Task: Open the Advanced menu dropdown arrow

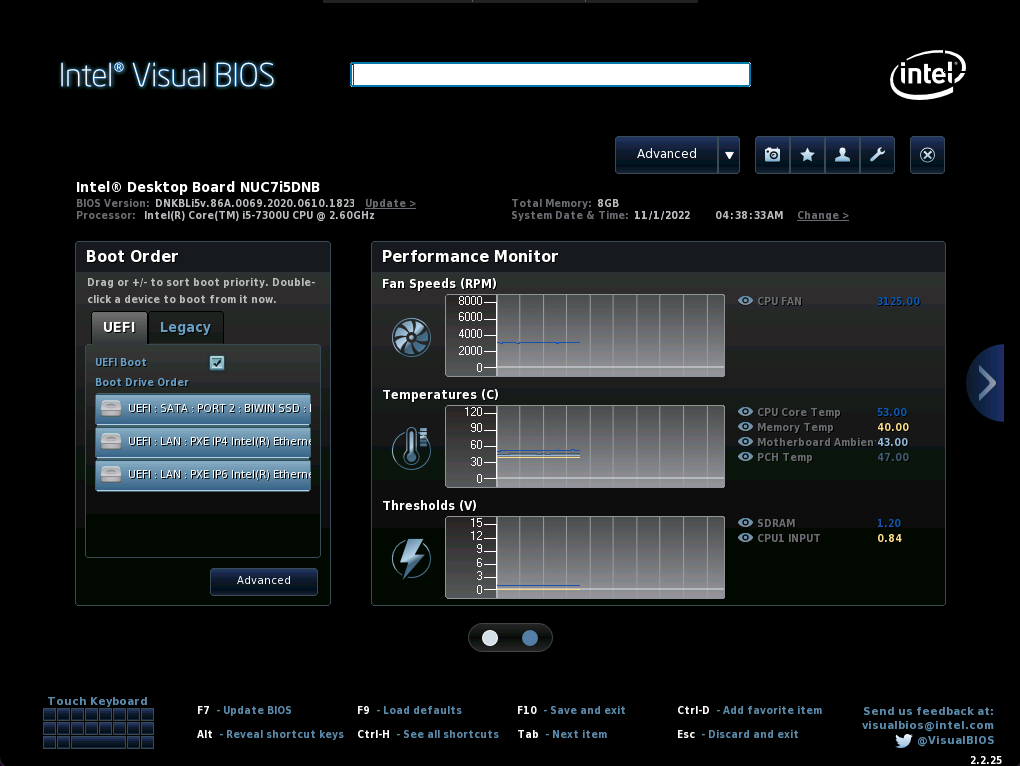Action: click(729, 155)
